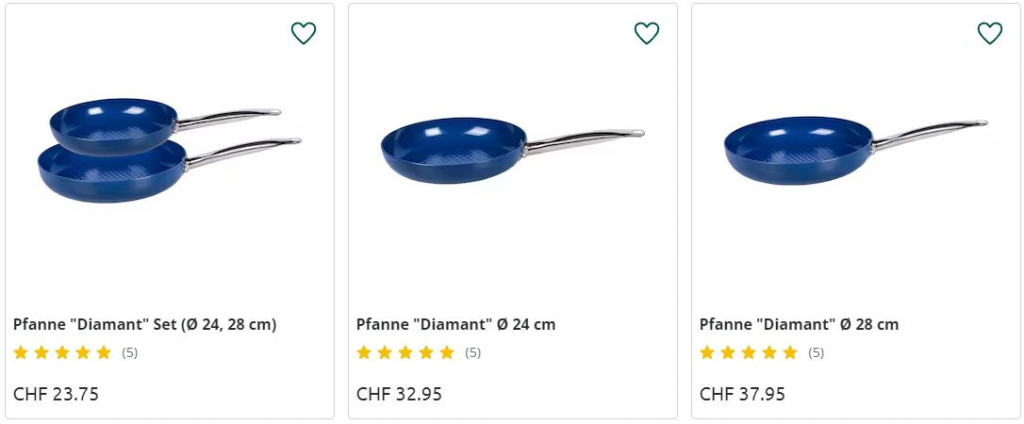This screenshot has height=424, width=1024.
Task: Favorite the Diamant Ø 24 cm pan
Action: click(646, 33)
